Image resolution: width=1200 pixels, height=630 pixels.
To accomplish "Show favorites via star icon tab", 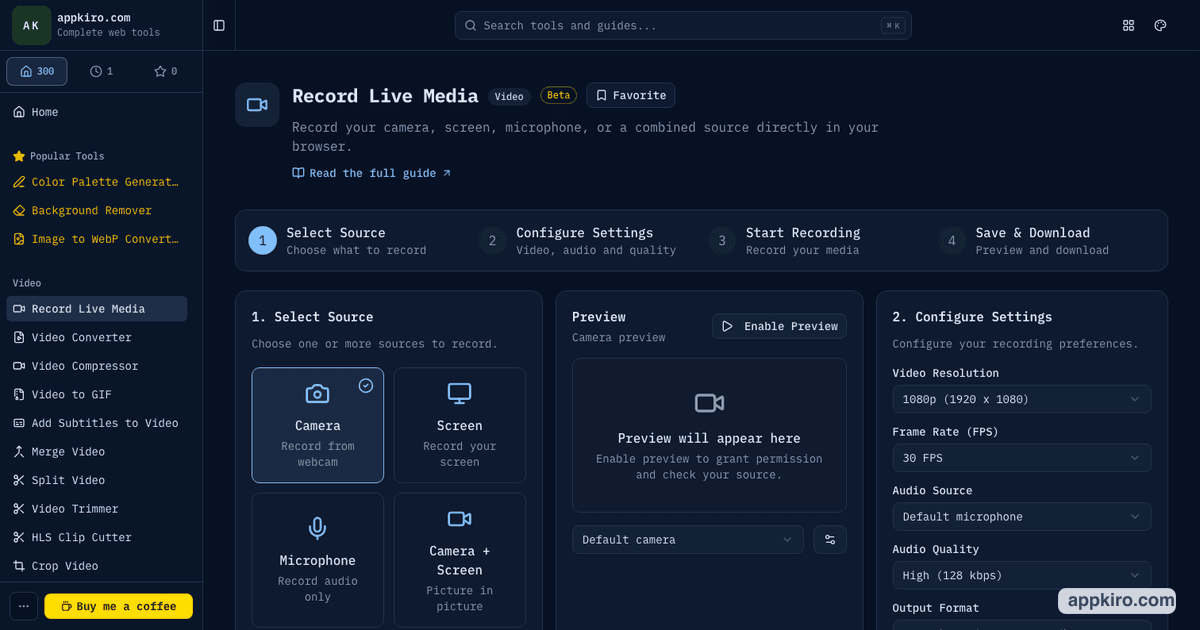I will [165, 71].
